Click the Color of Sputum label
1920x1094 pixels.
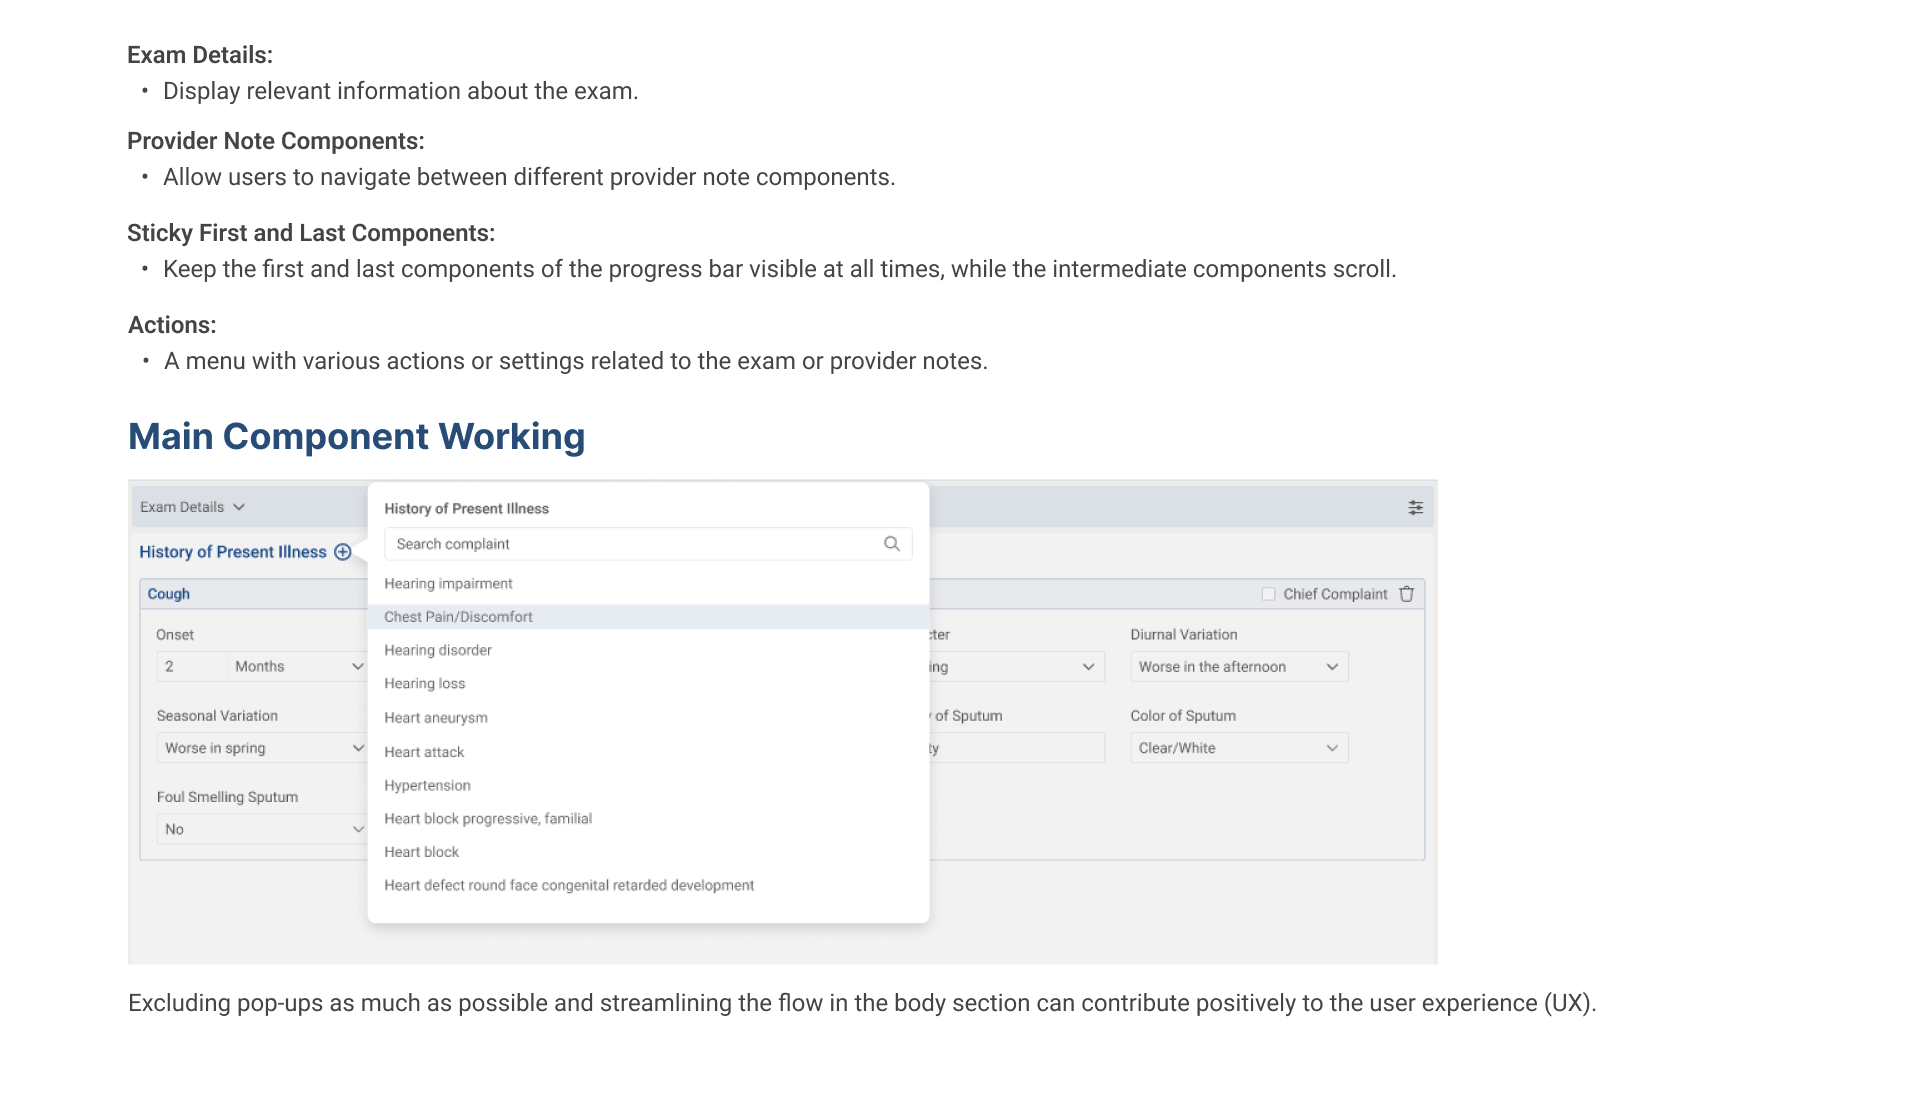(x=1183, y=716)
